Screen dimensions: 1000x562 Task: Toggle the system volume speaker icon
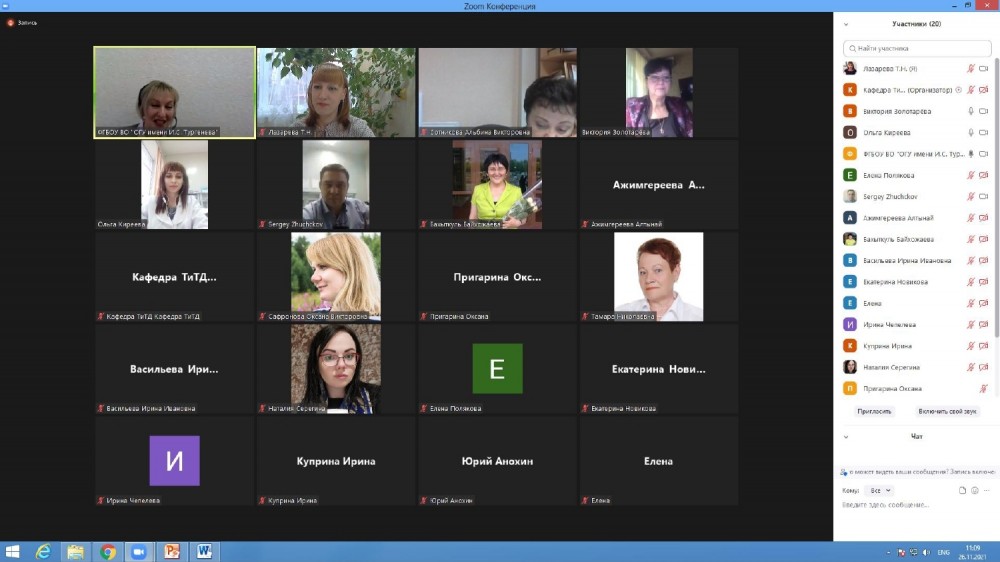[927, 552]
